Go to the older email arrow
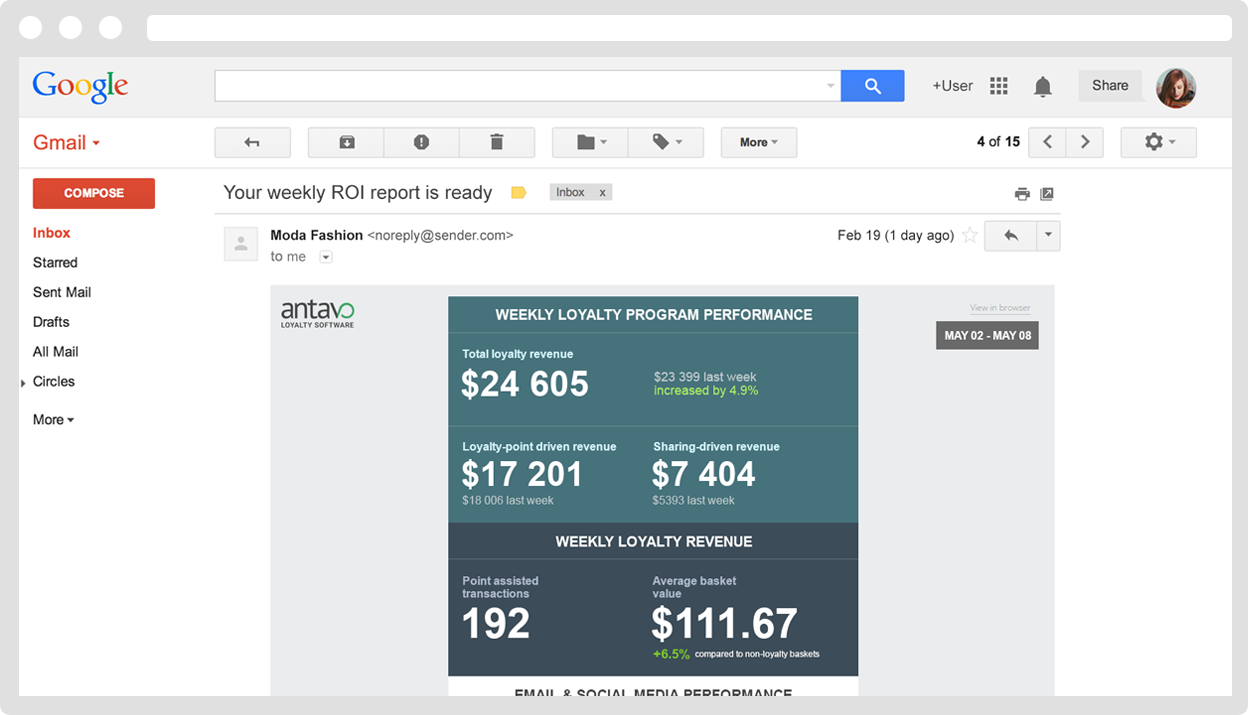The image size is (1248, 715). (1085, 142)
